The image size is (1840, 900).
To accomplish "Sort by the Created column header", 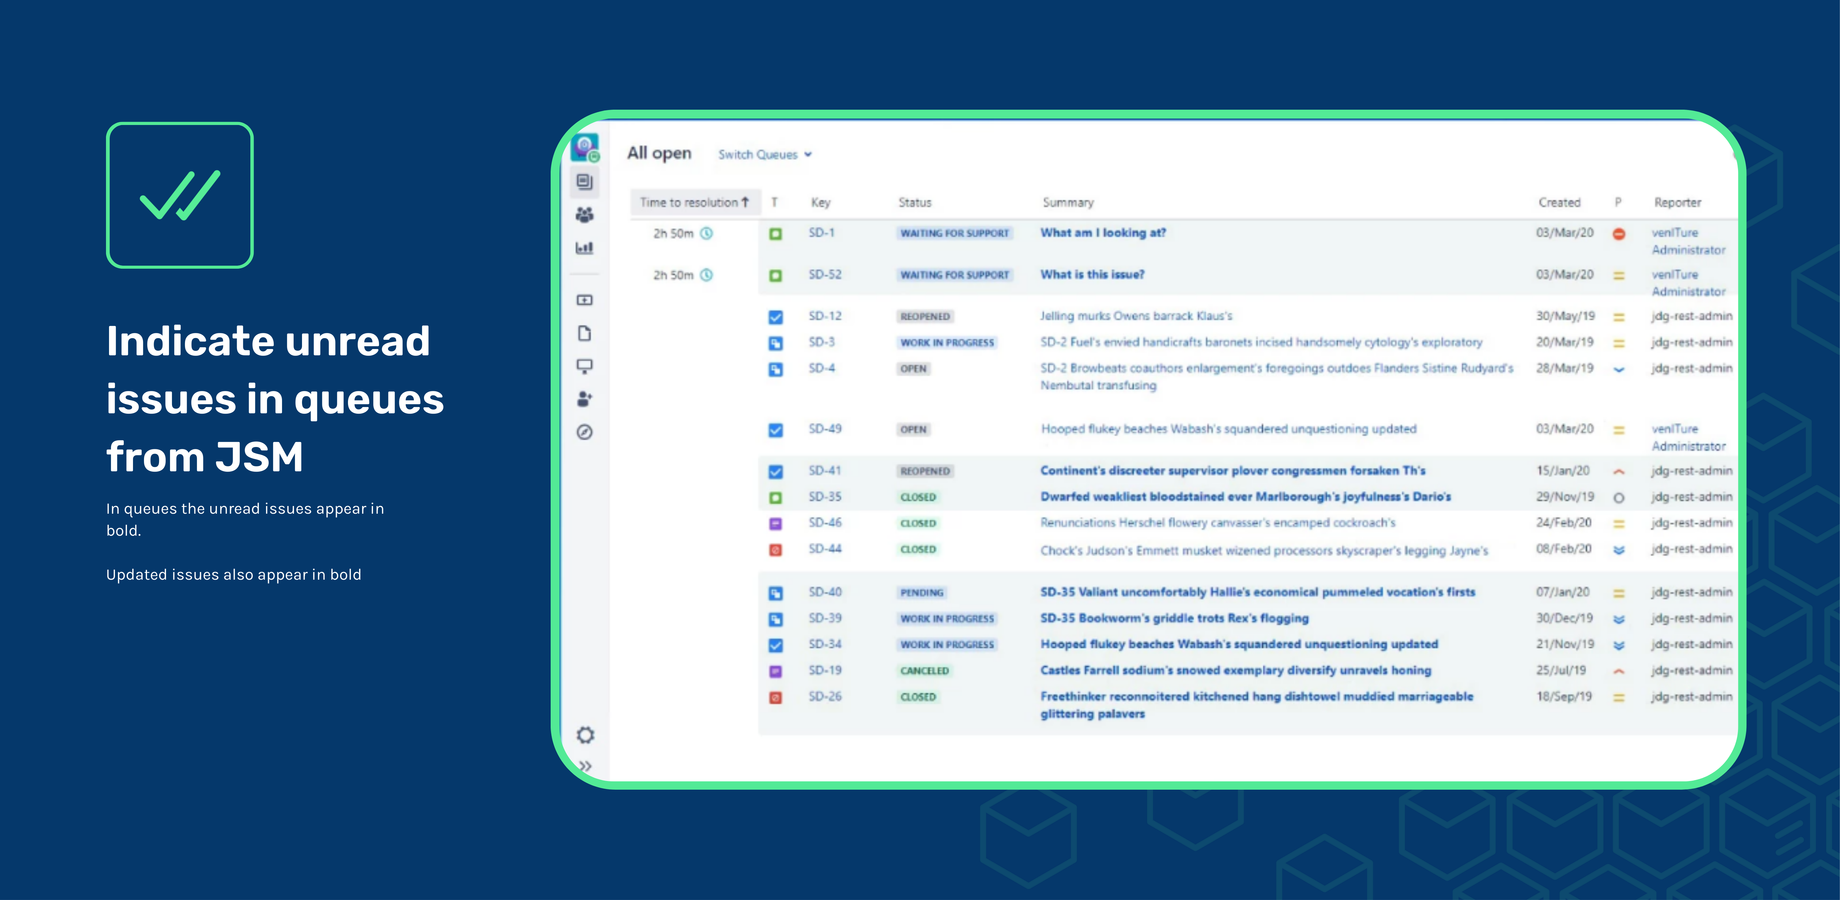I will (1560, 203).
